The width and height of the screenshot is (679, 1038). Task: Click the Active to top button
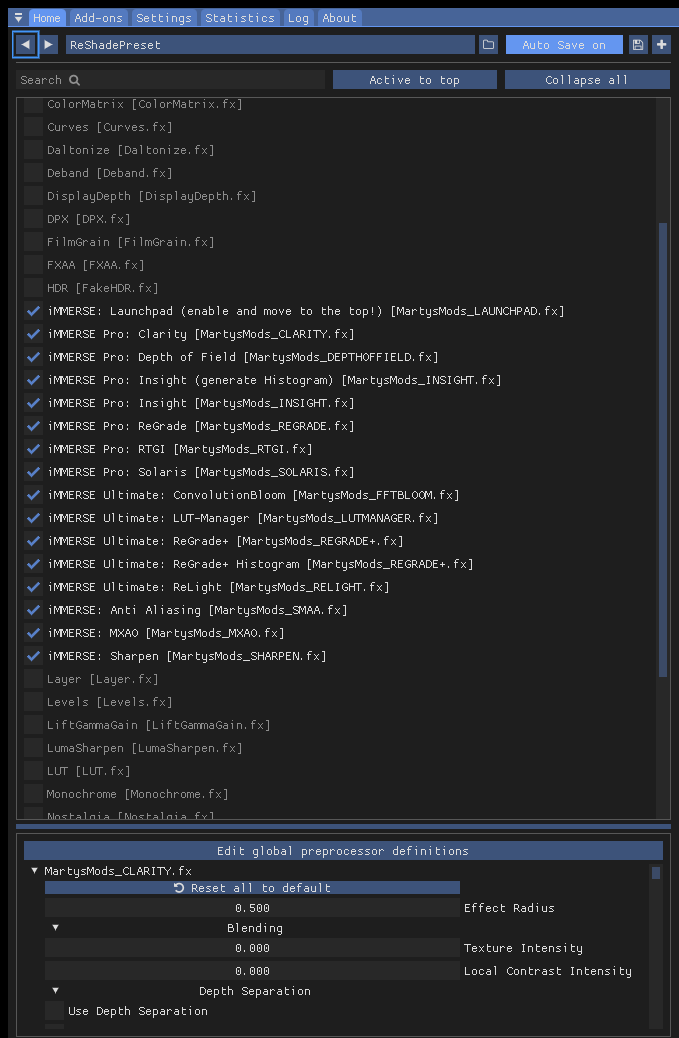click(414, 80)
